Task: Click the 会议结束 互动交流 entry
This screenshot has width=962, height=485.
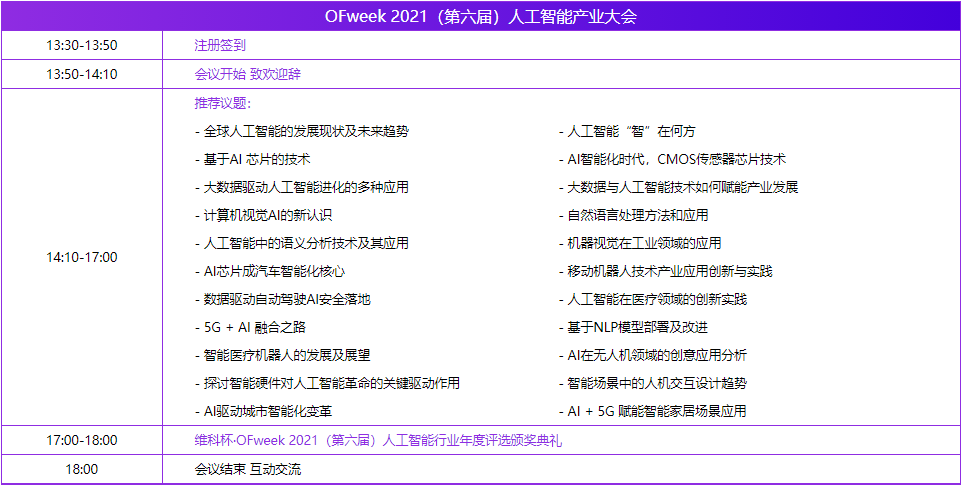Action: (248, 470)
